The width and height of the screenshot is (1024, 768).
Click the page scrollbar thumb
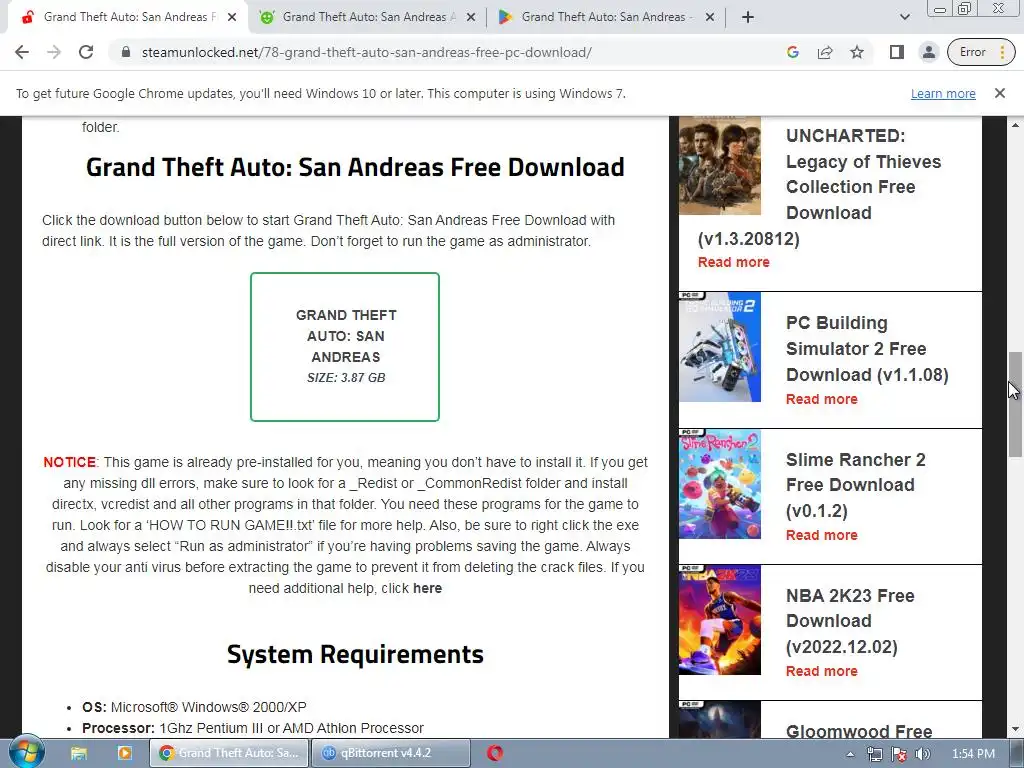(x=1015, y=404)
